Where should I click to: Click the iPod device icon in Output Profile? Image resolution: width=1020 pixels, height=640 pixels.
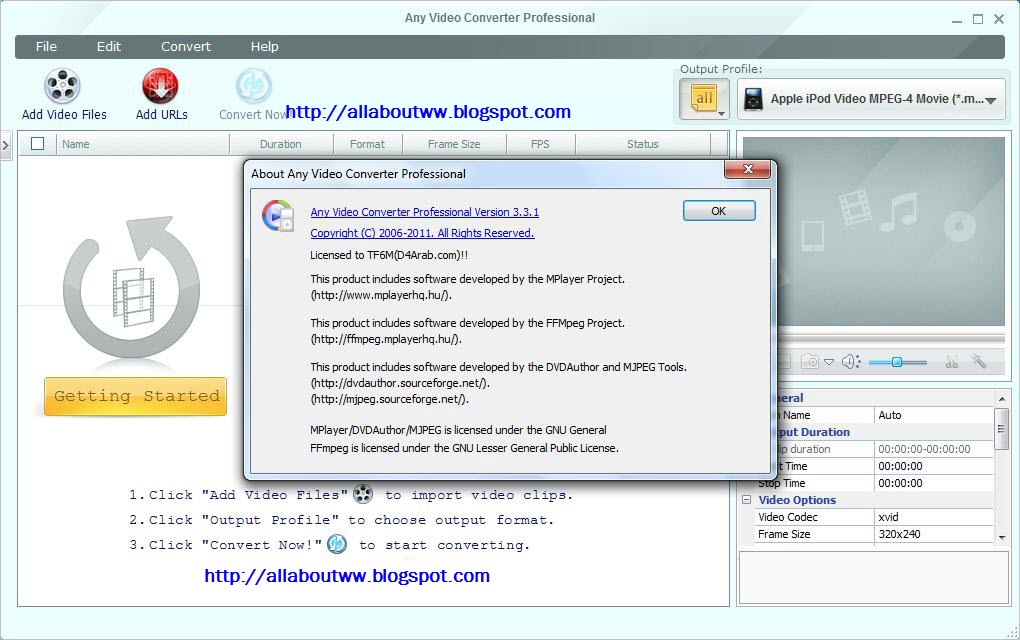pos(753,99)
